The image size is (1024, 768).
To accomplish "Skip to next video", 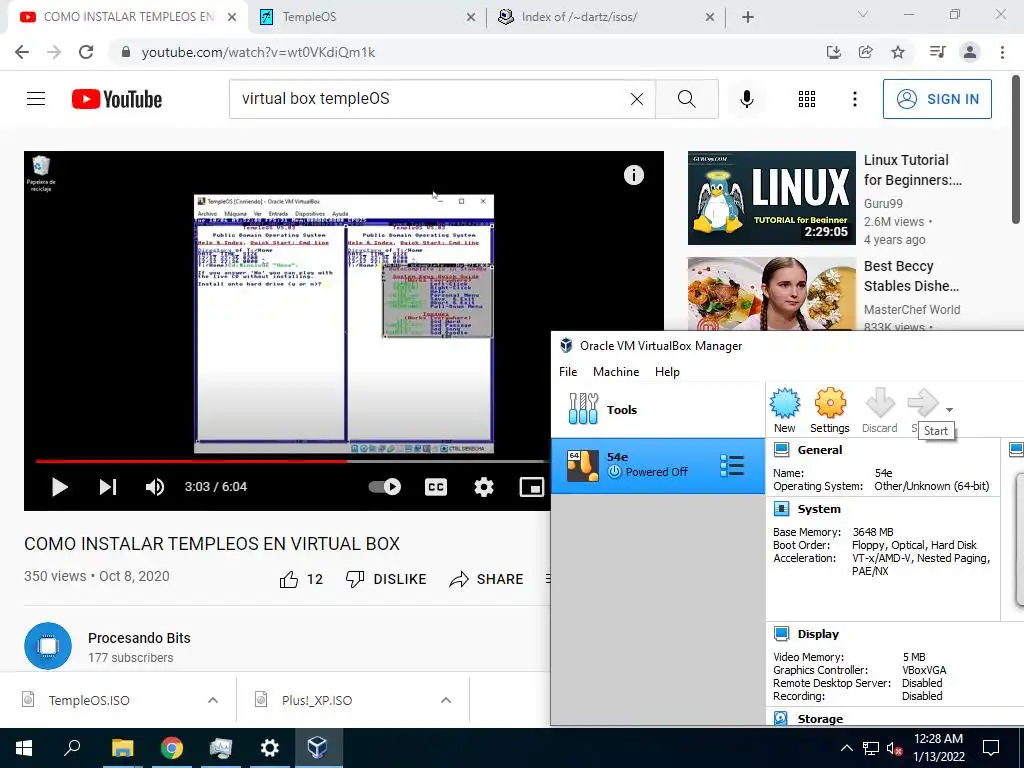I will (x=108, y=487).
